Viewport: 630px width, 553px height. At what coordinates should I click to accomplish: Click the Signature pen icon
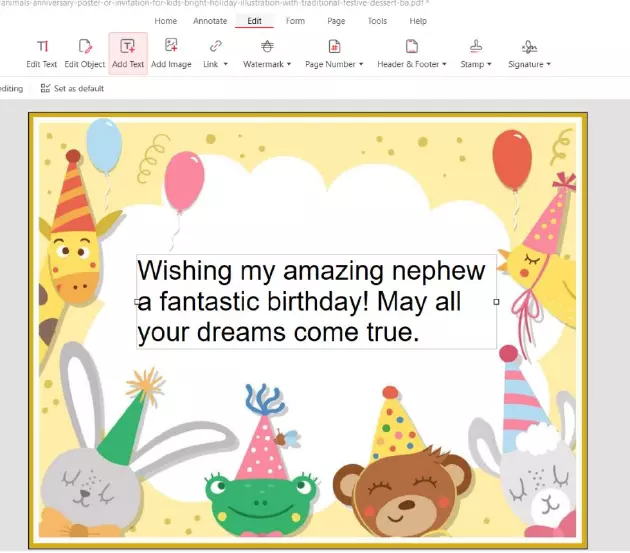click(529, 46)
